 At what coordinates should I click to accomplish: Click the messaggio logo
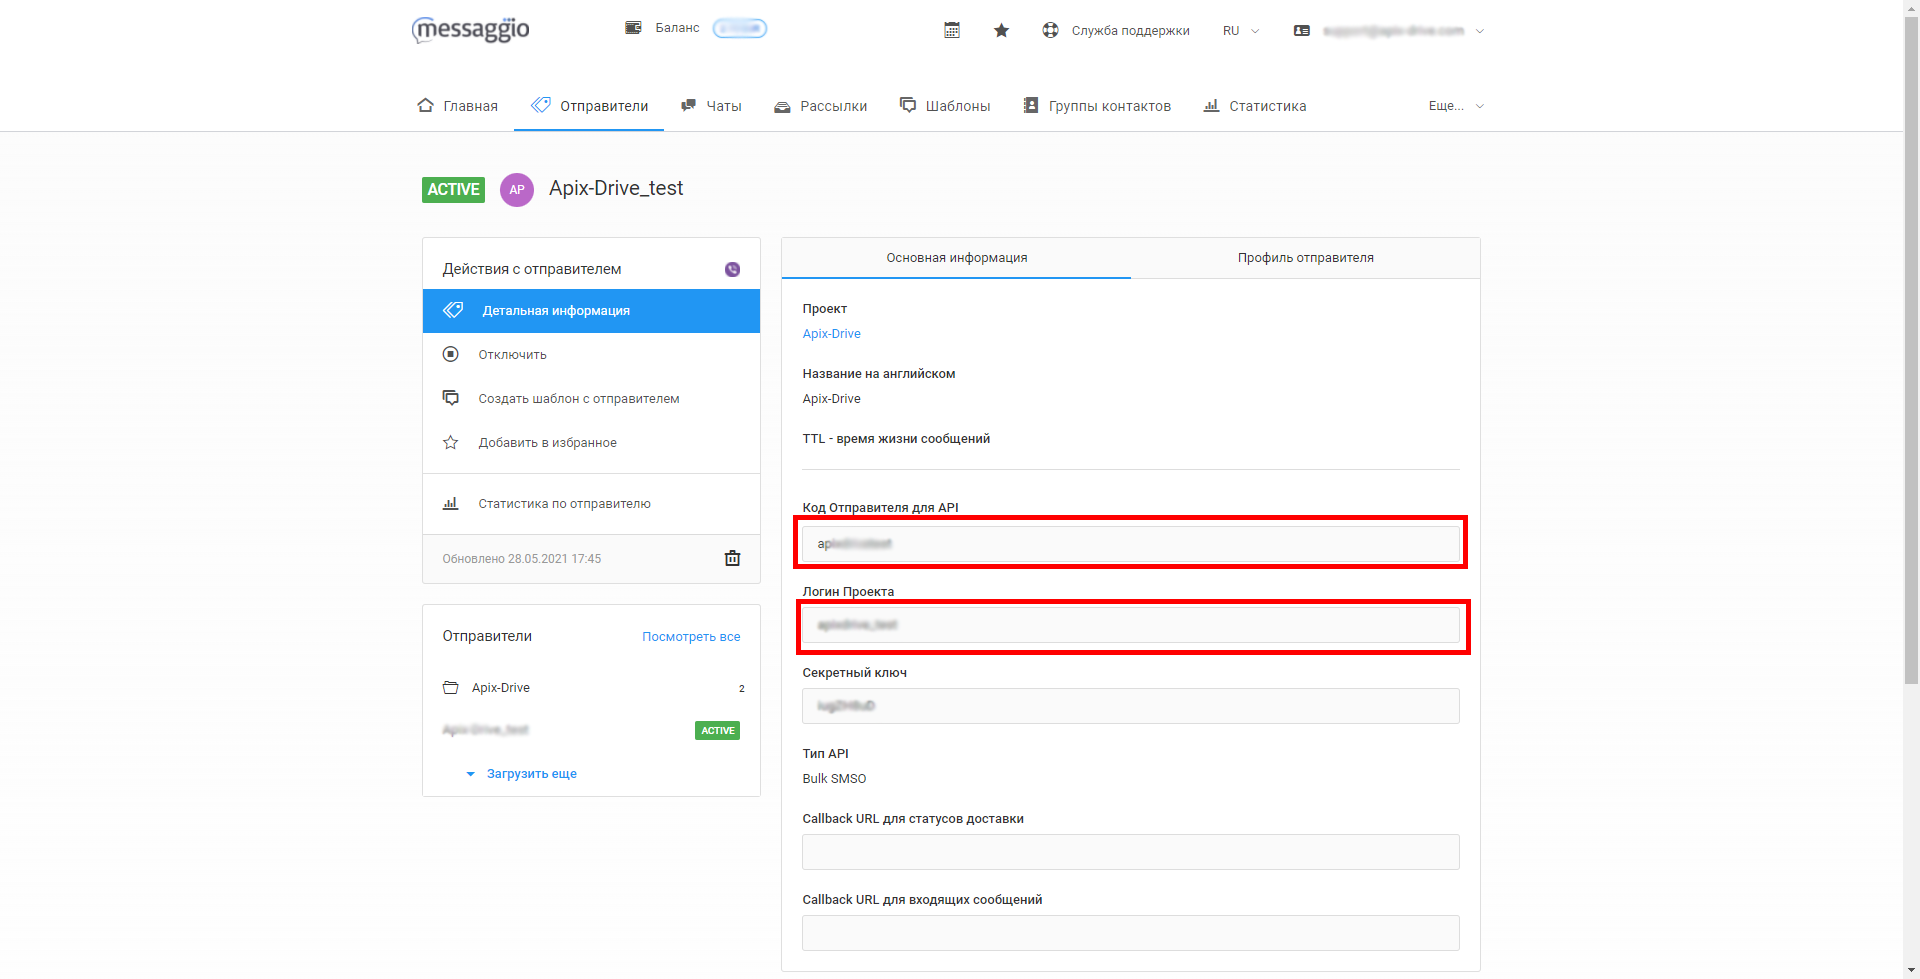point(470,30)
